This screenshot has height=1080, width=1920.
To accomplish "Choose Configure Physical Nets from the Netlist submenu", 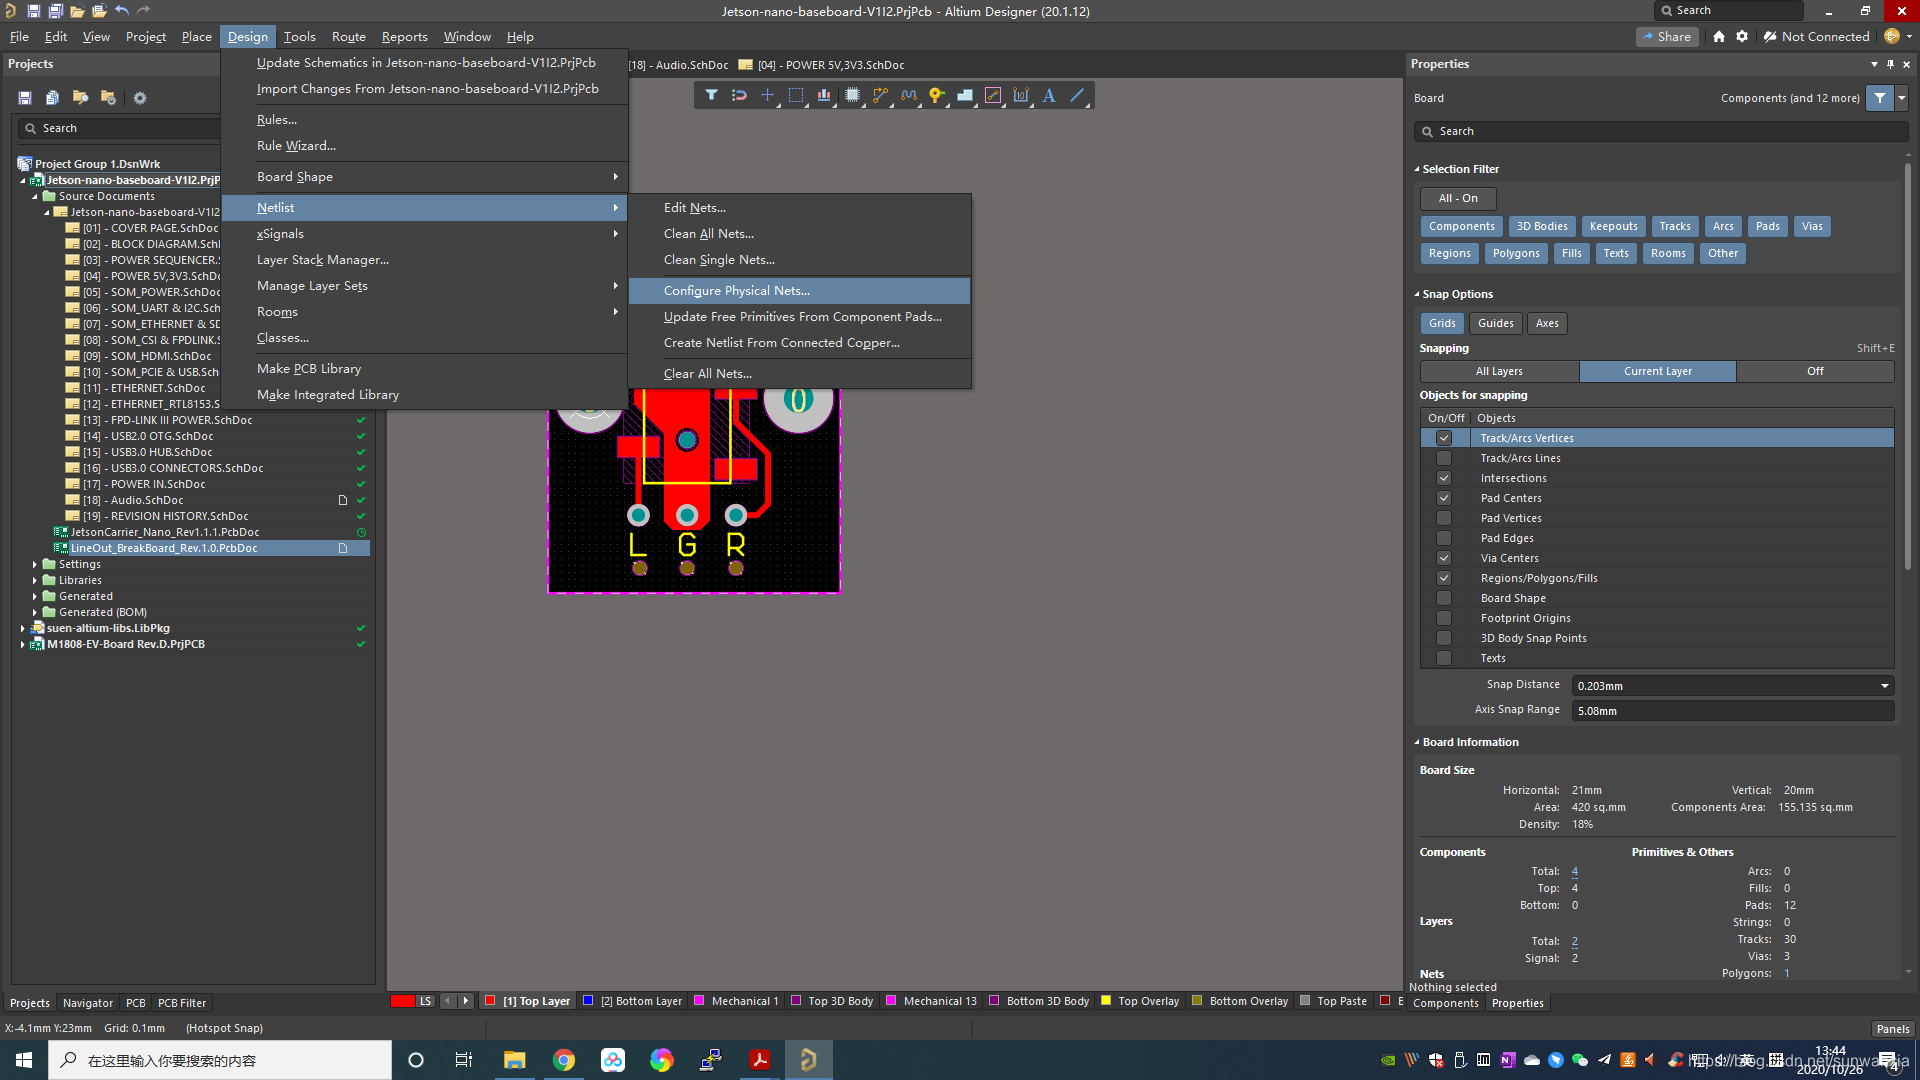I will click(x=800, y=291).
